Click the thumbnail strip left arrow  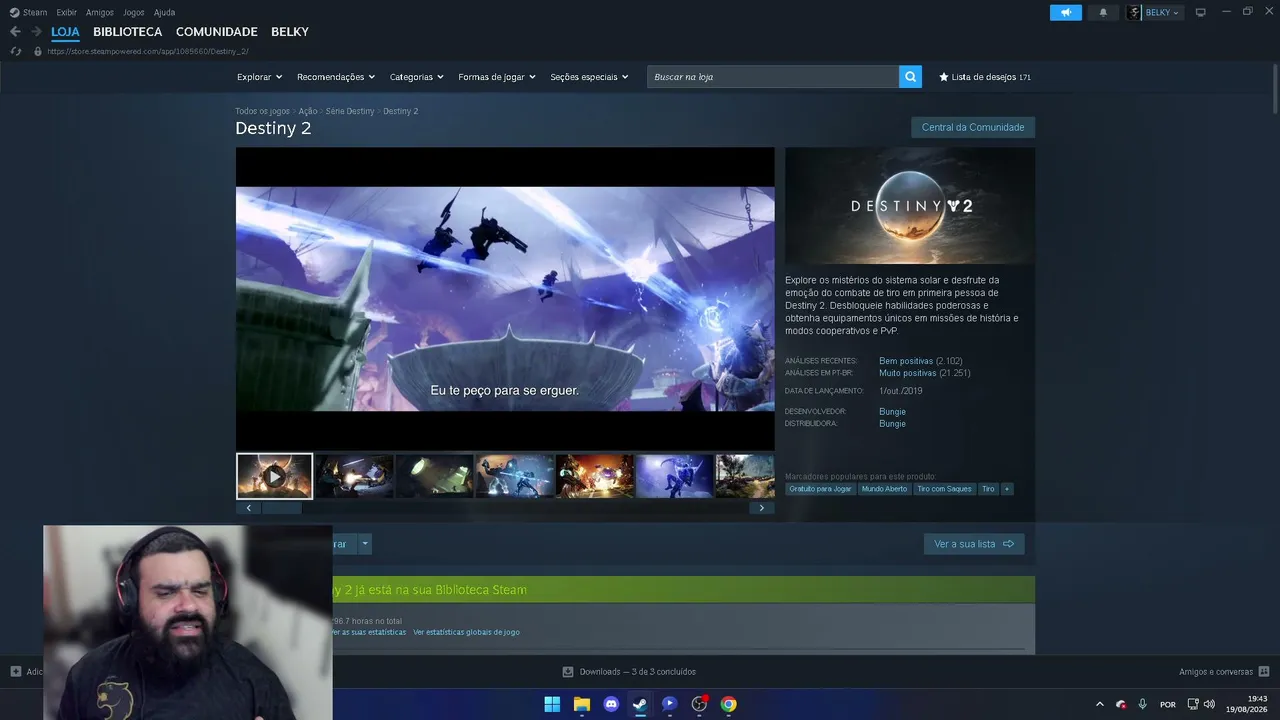point(248,508)
